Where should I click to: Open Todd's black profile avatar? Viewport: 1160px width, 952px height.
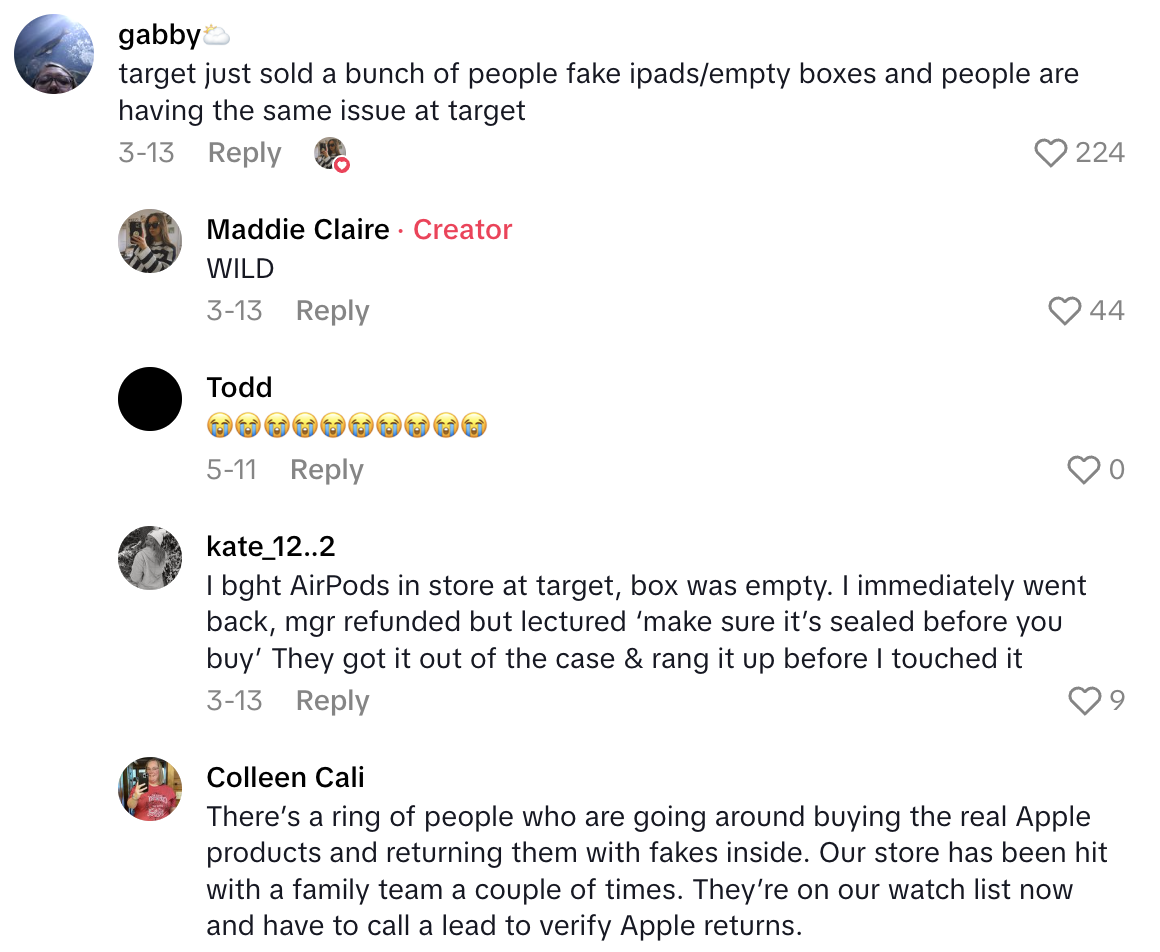coord(150,399)
